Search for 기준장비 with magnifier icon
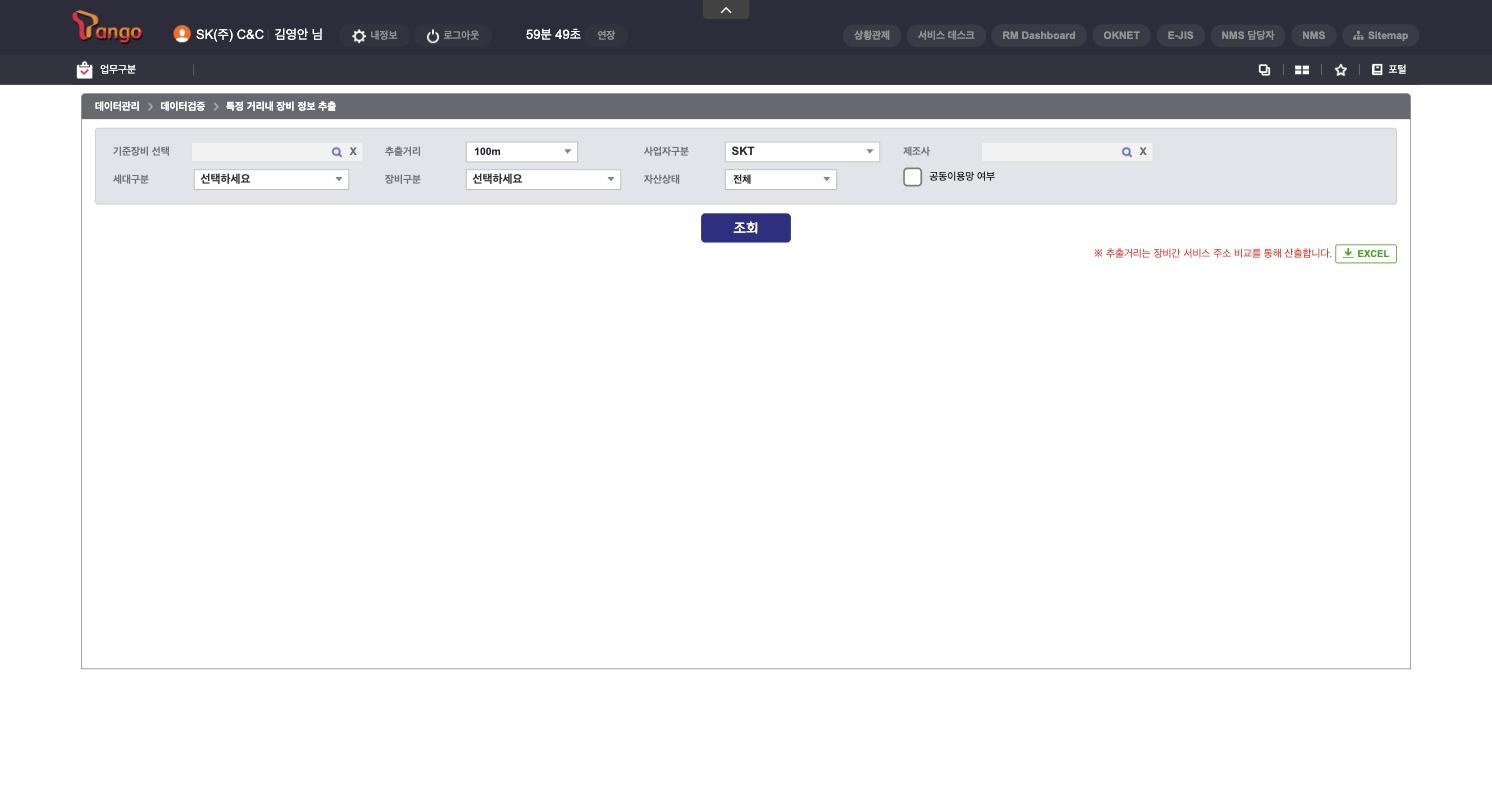 (x=337, y=152)
